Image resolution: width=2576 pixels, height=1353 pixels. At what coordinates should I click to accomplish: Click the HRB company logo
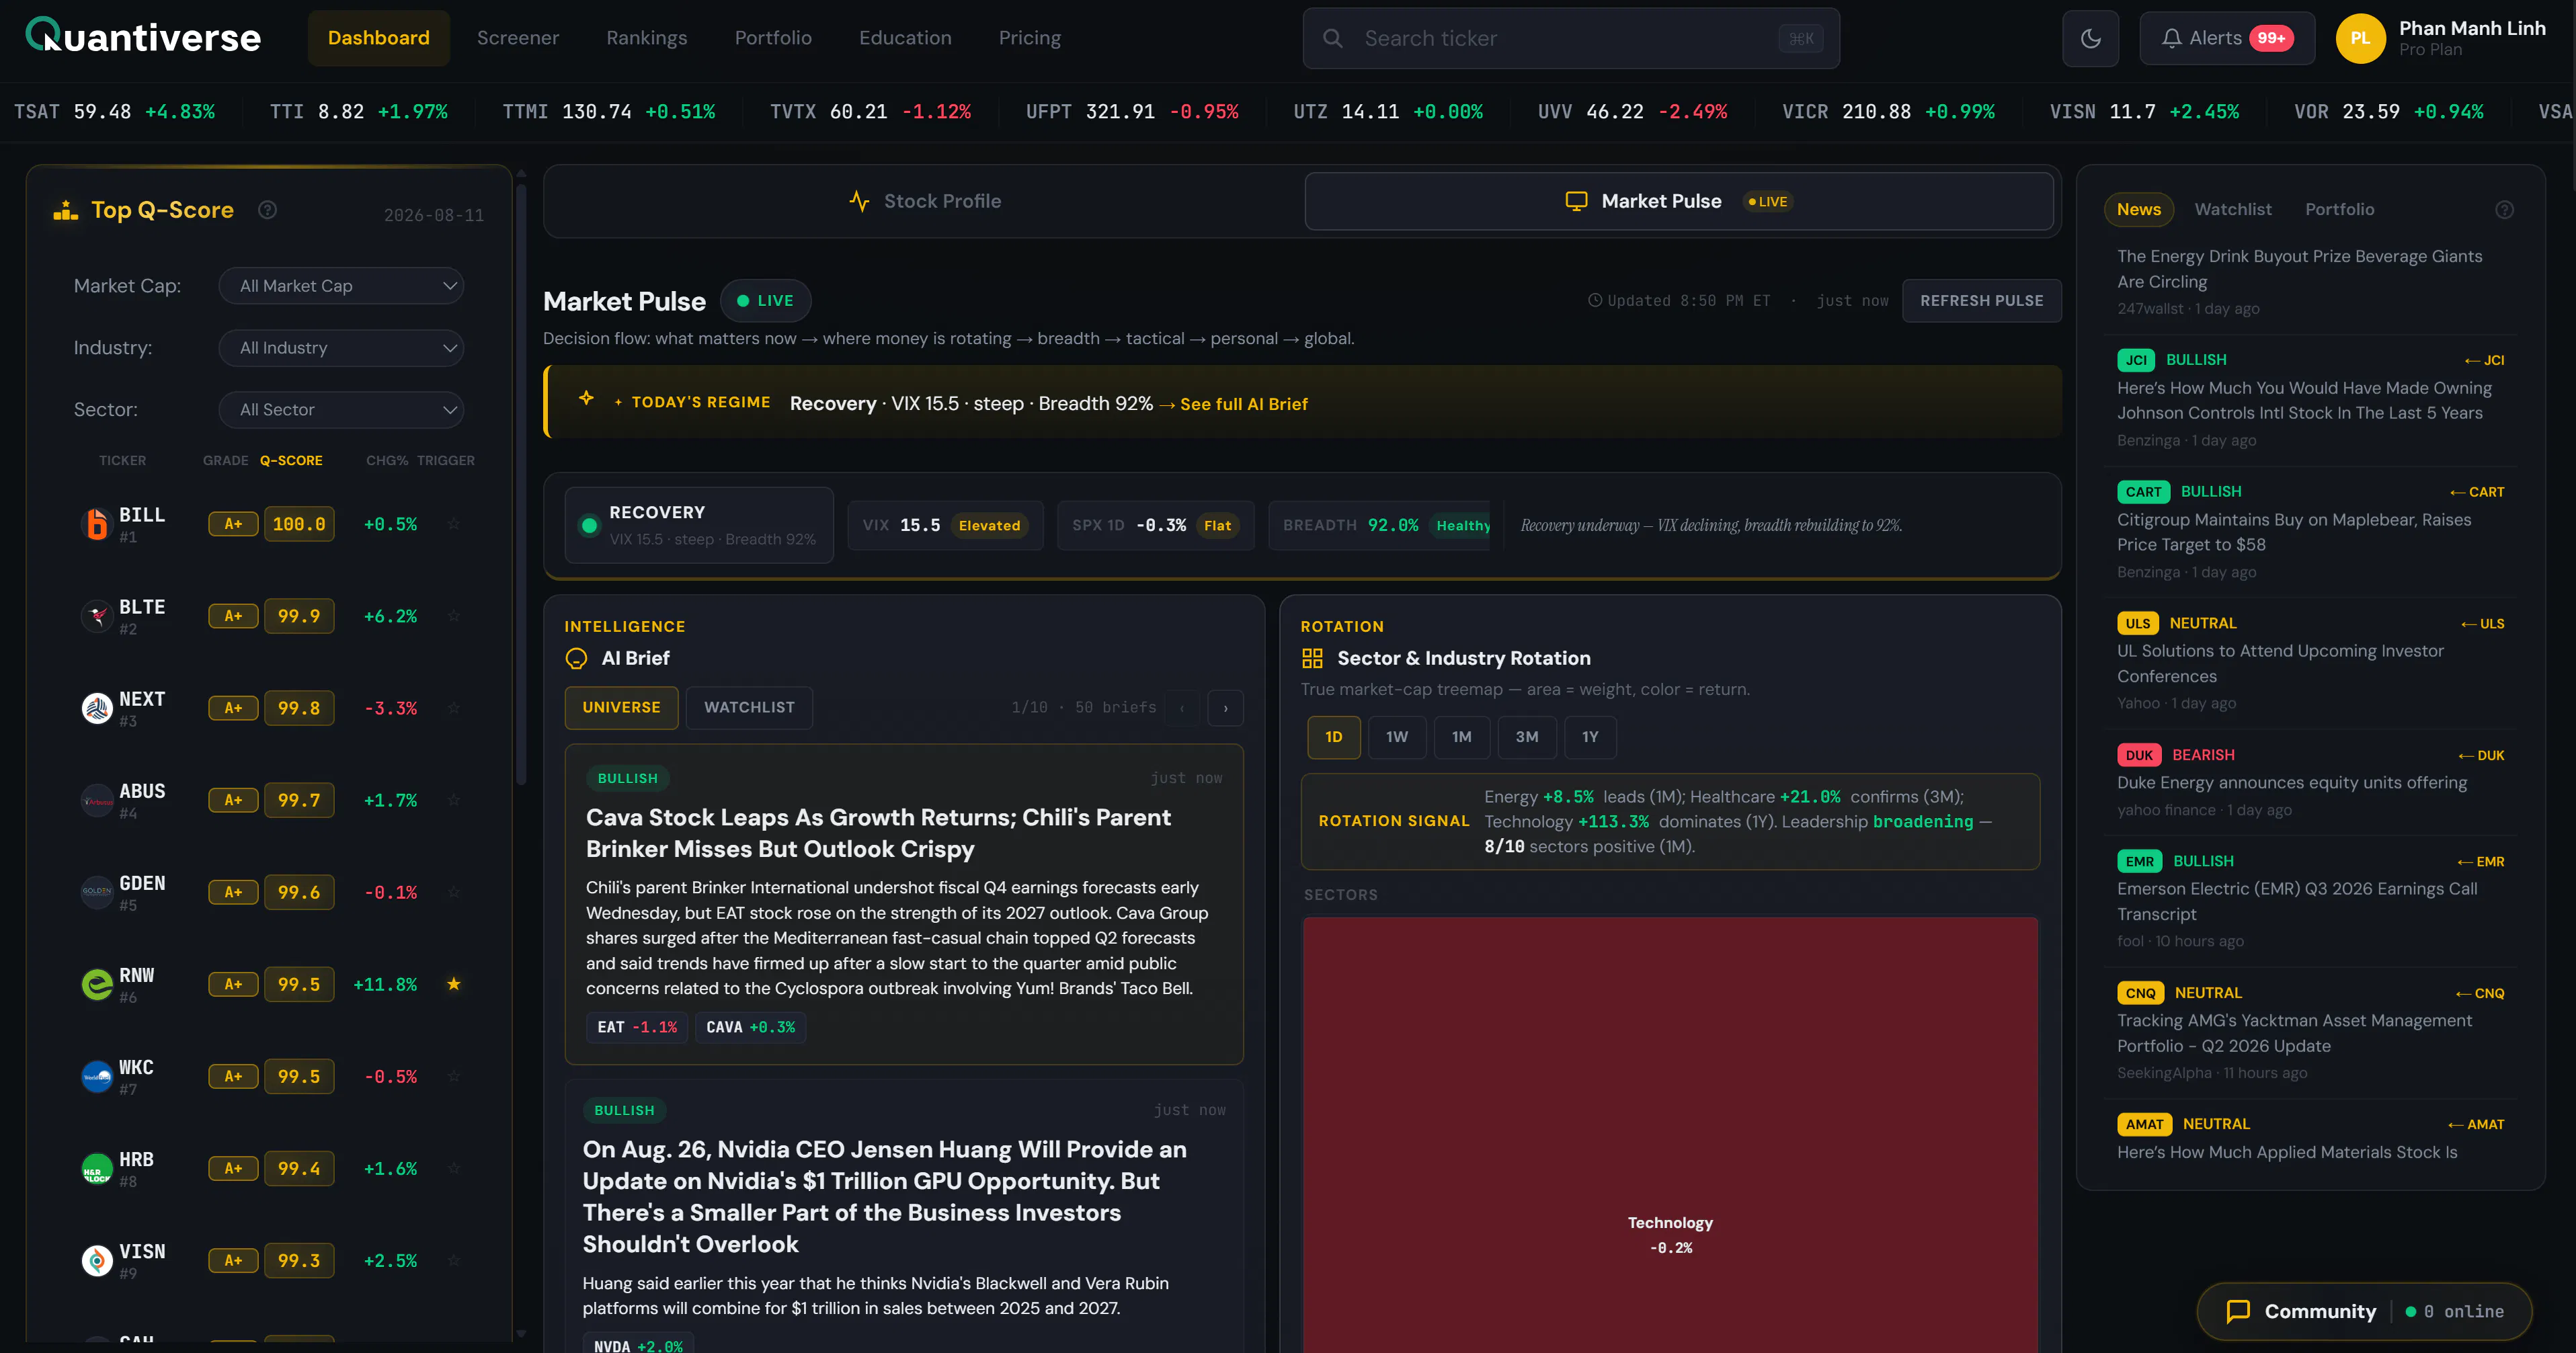coord(97,1168)
